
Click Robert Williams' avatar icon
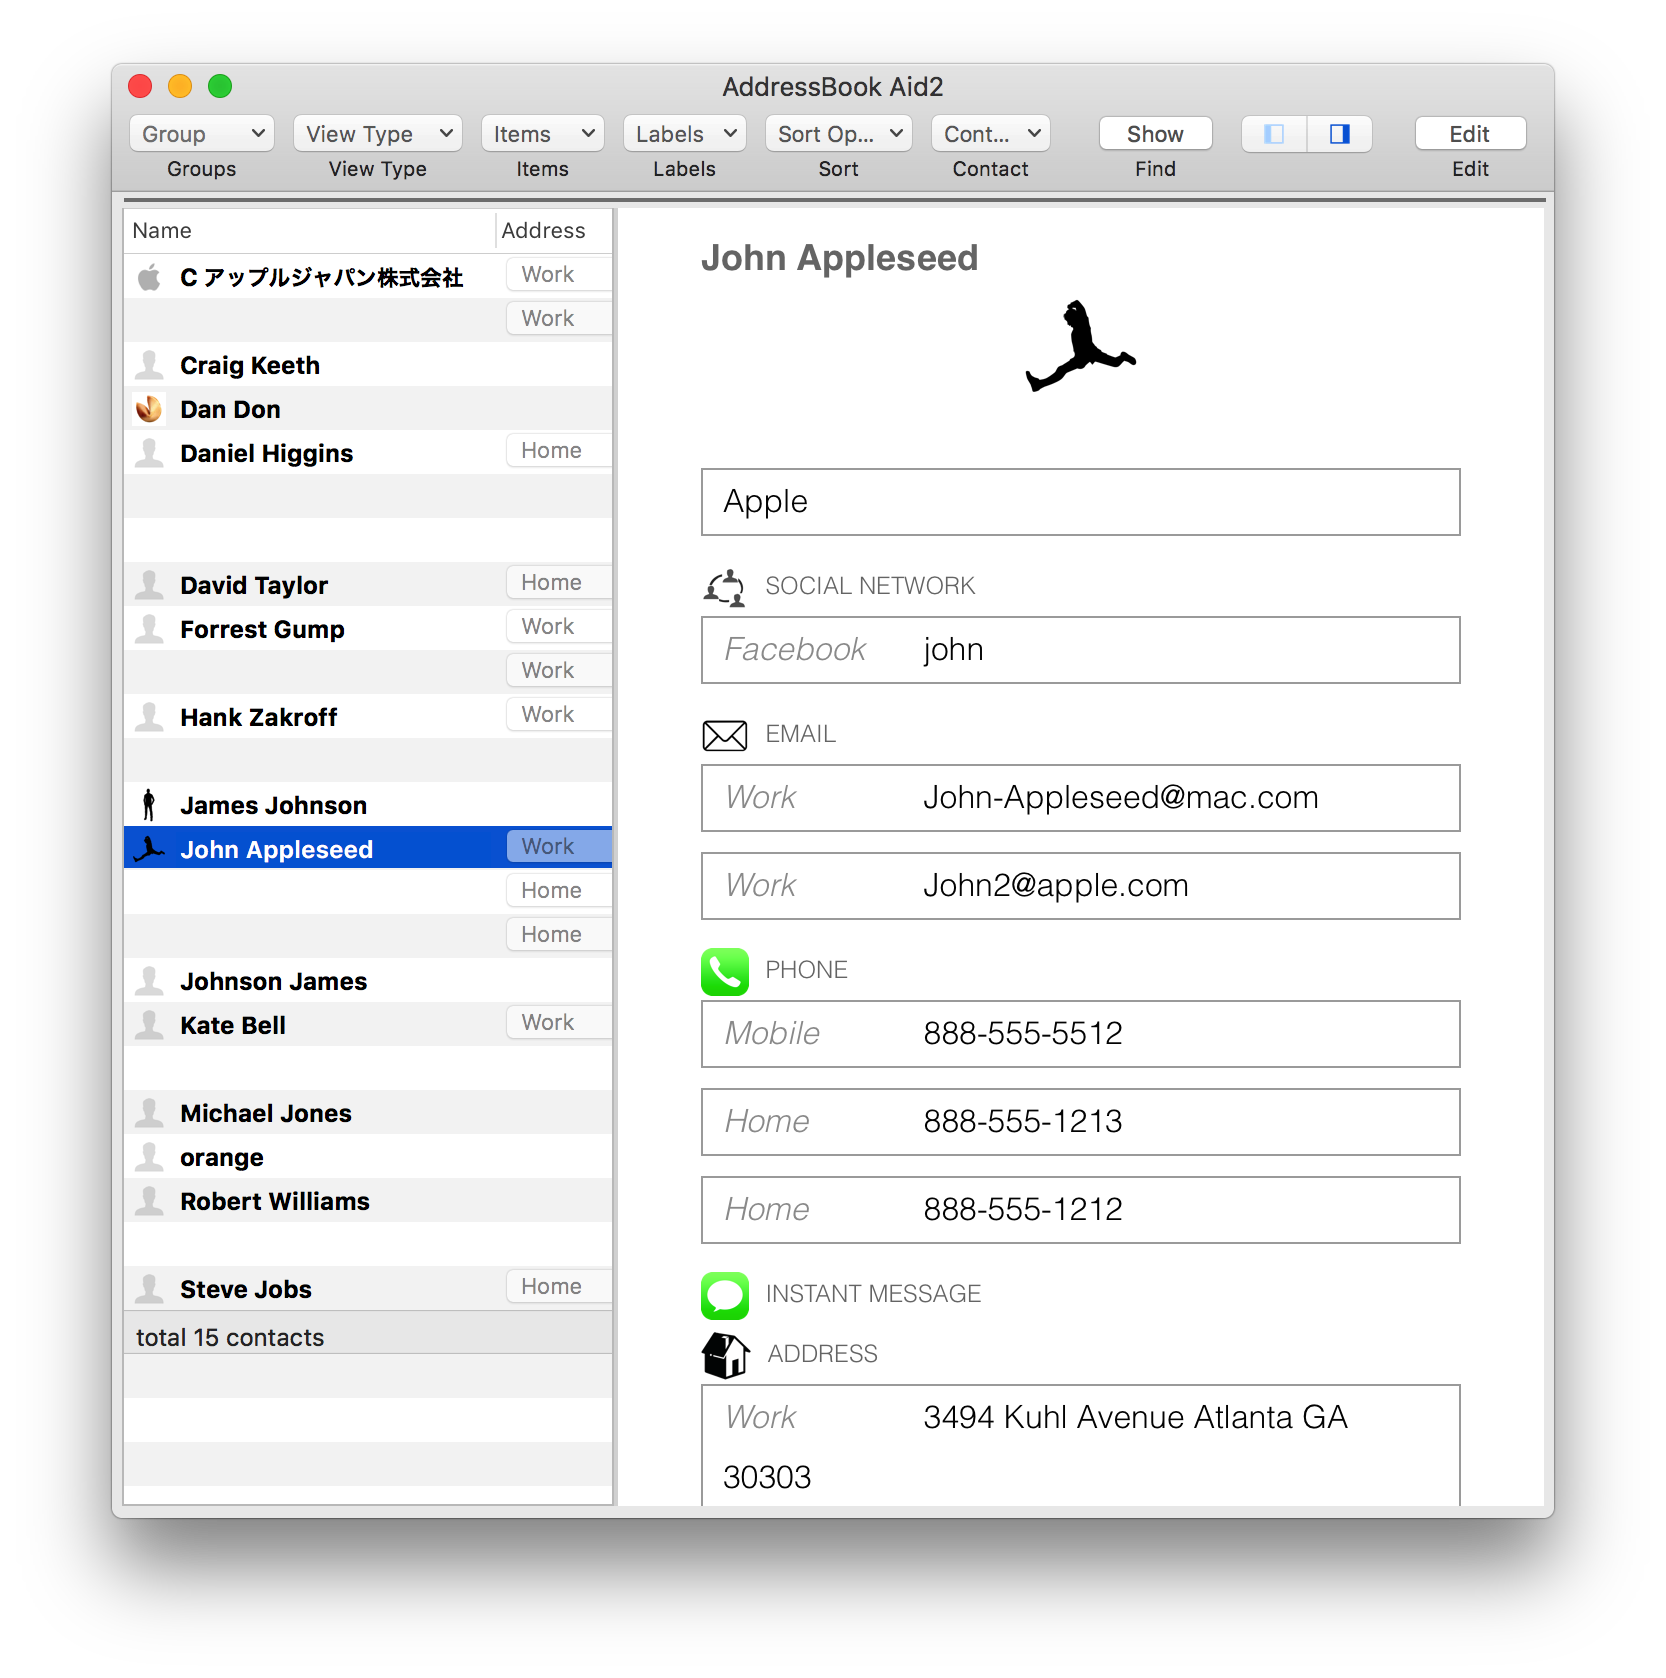[x=149, y=1201]
